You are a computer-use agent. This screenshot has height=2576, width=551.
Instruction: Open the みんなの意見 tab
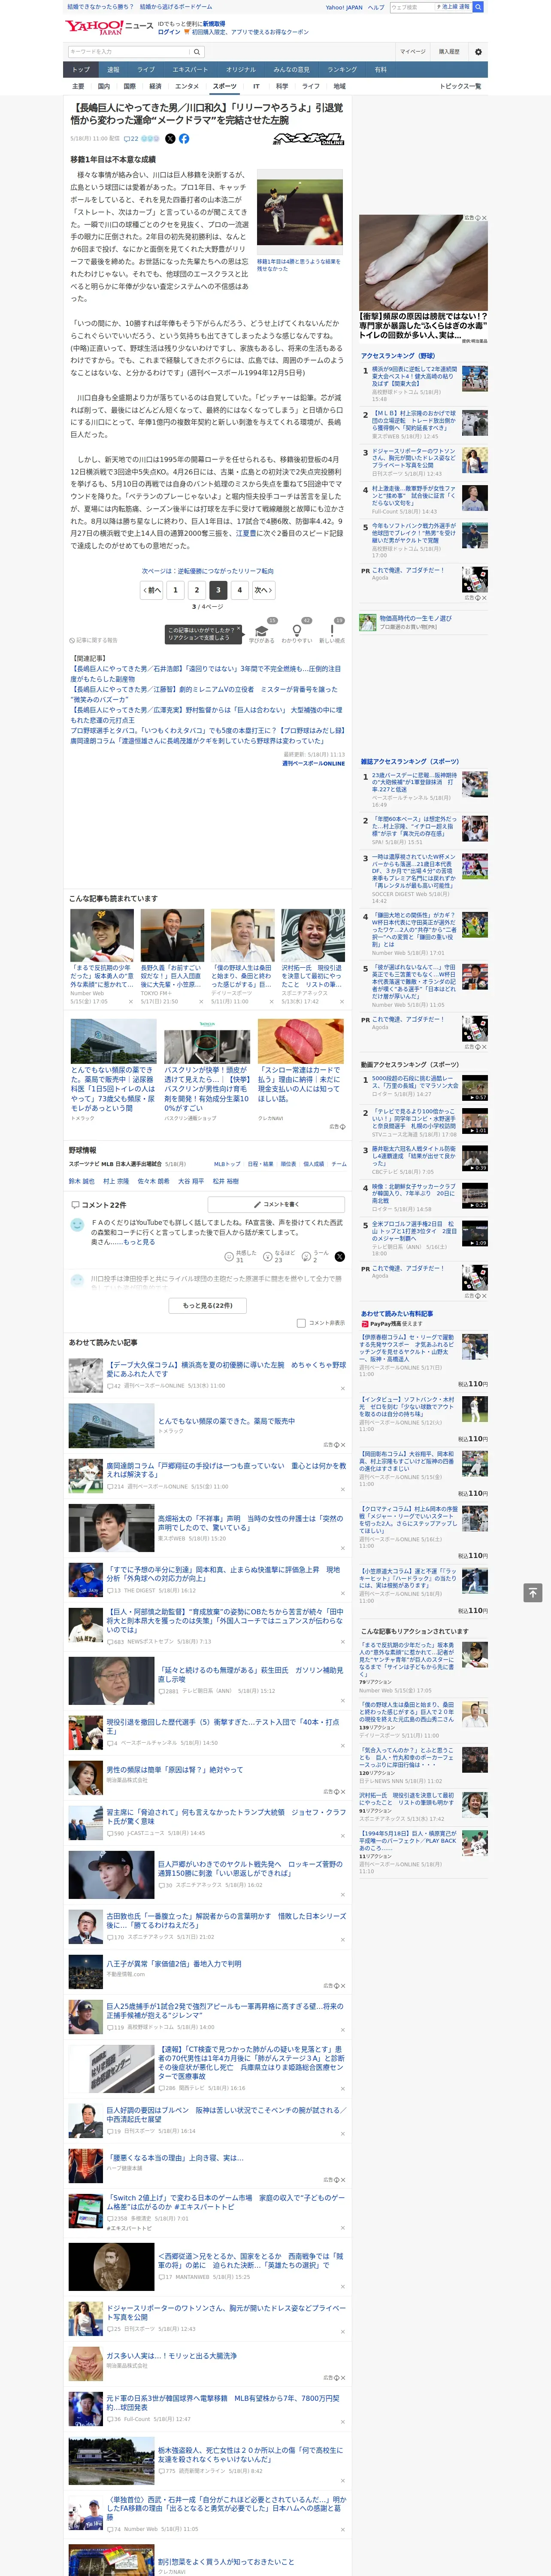292,70
